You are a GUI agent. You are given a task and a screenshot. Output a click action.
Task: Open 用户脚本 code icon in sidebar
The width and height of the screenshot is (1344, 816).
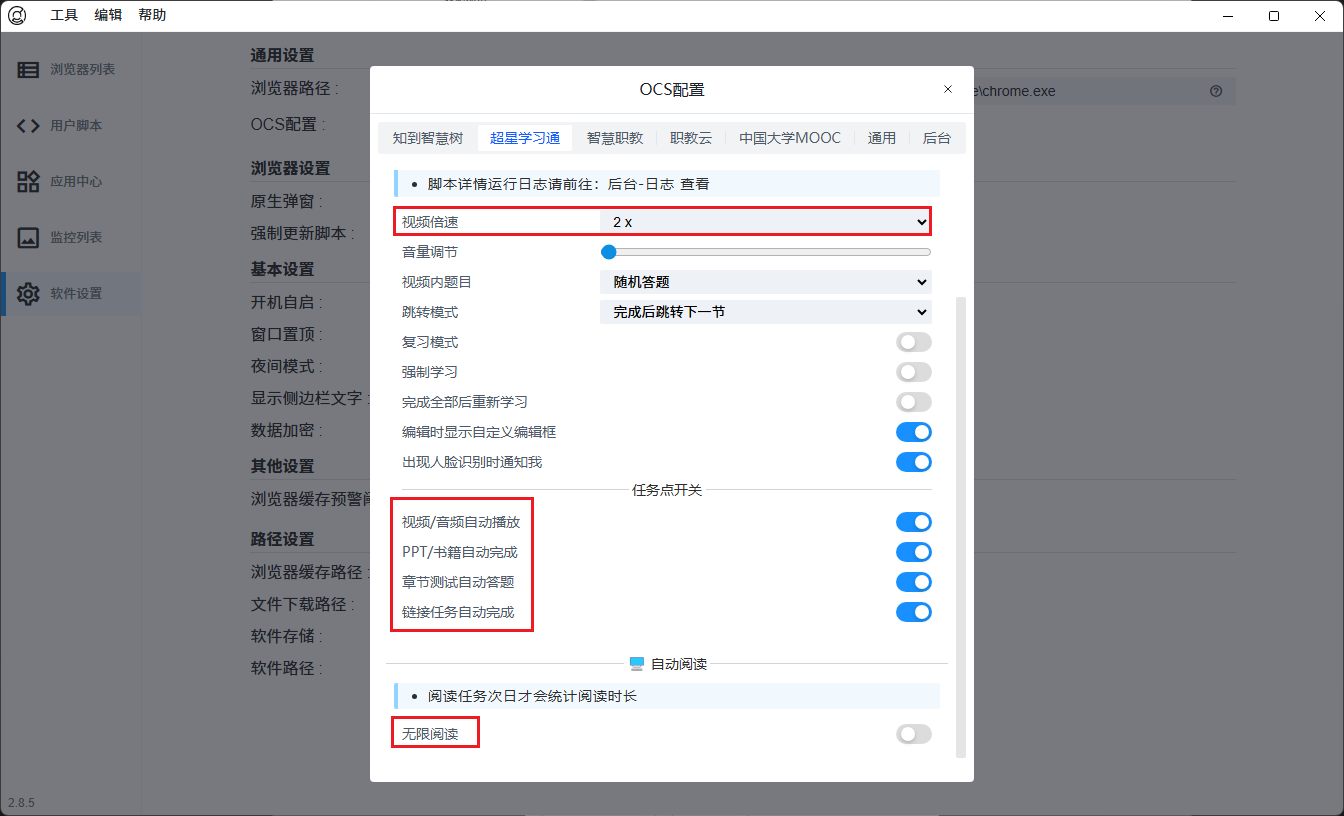28,126
